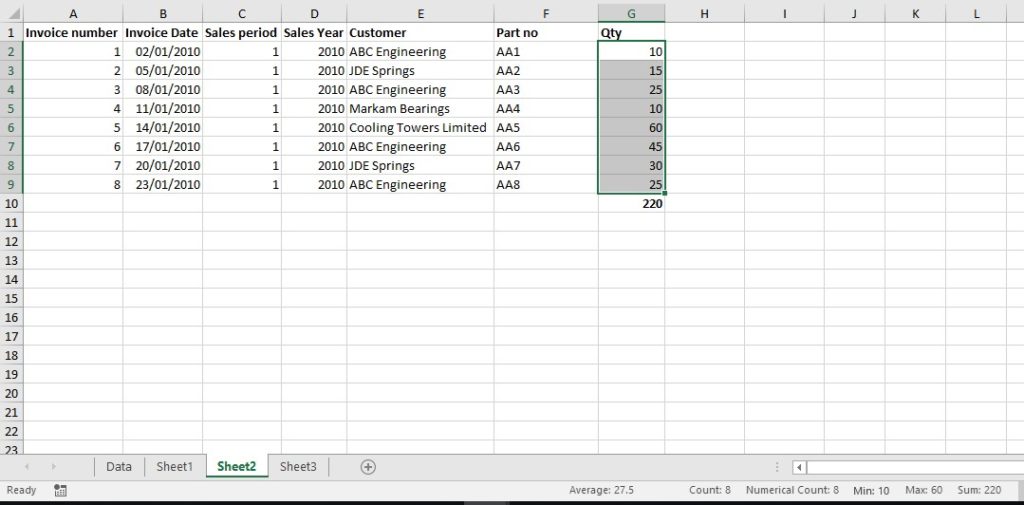Click the 'Part no' header cell

point(546,33)
